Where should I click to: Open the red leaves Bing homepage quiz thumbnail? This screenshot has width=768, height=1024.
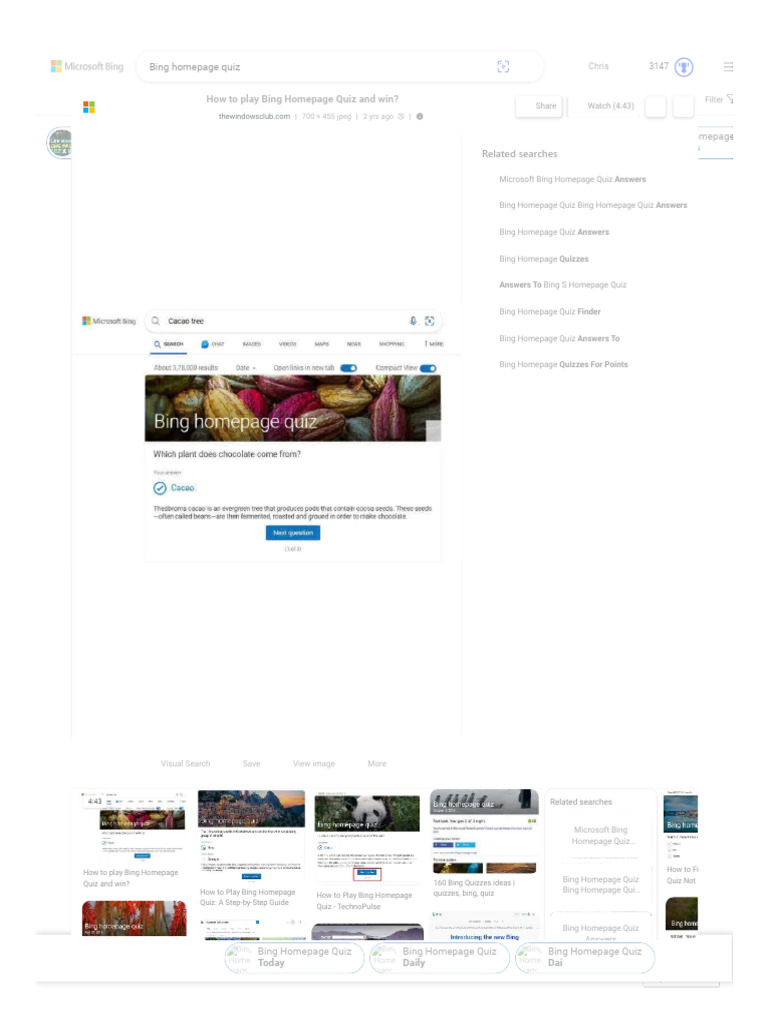134,918
